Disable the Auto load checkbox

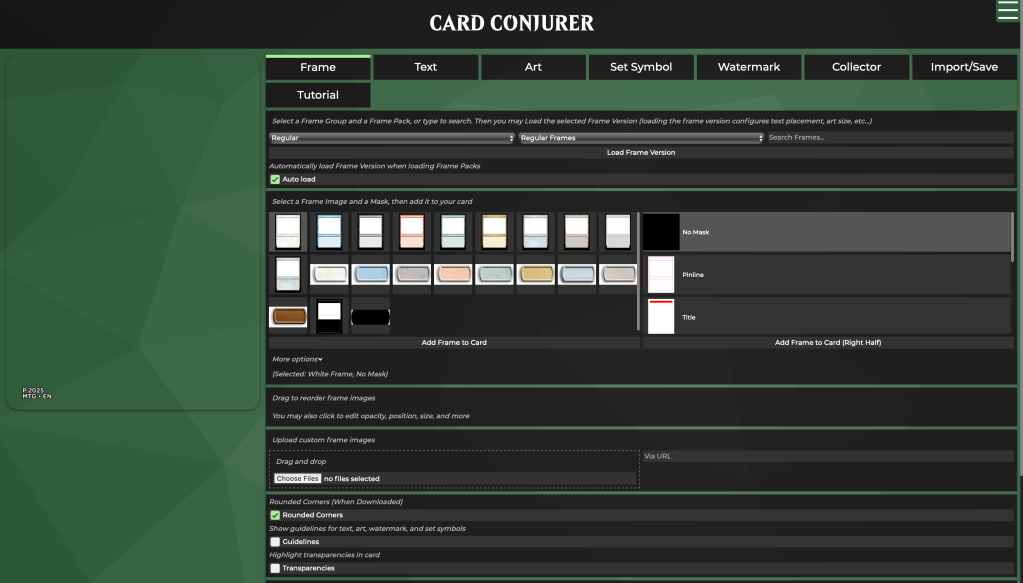click(275, 179)
